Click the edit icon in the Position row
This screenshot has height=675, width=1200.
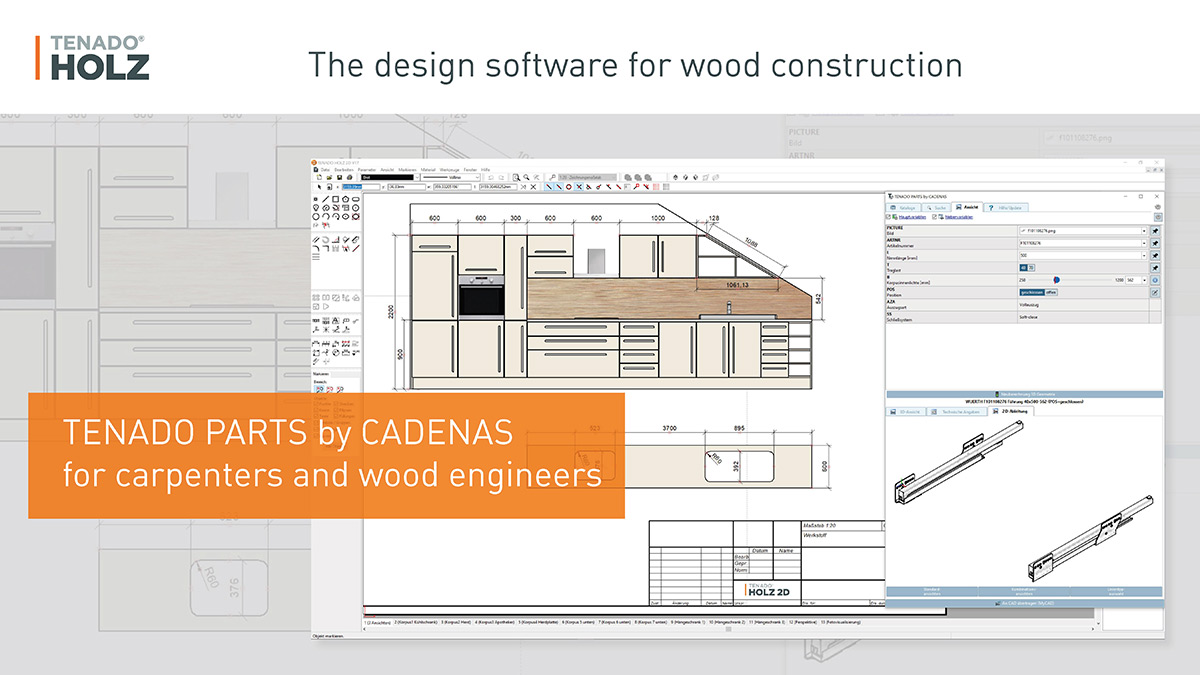click(1155, 292)
